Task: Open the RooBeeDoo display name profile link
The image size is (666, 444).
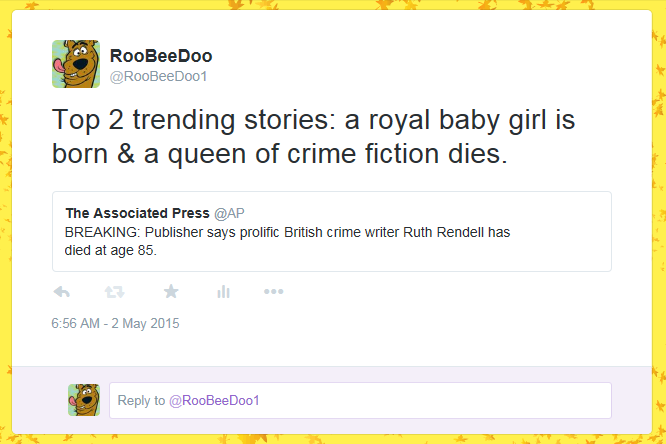Action: pyautogui.click(x=160, y=56)
